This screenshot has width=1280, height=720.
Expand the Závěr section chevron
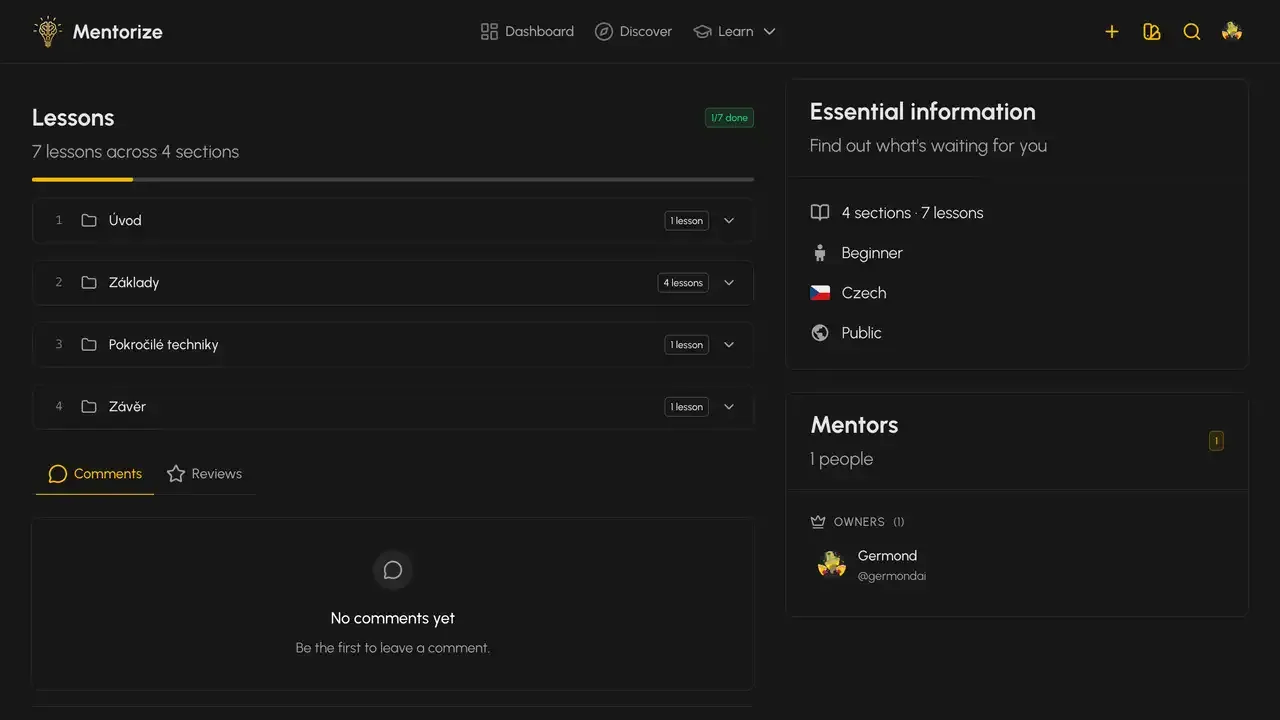coord(729,406)
